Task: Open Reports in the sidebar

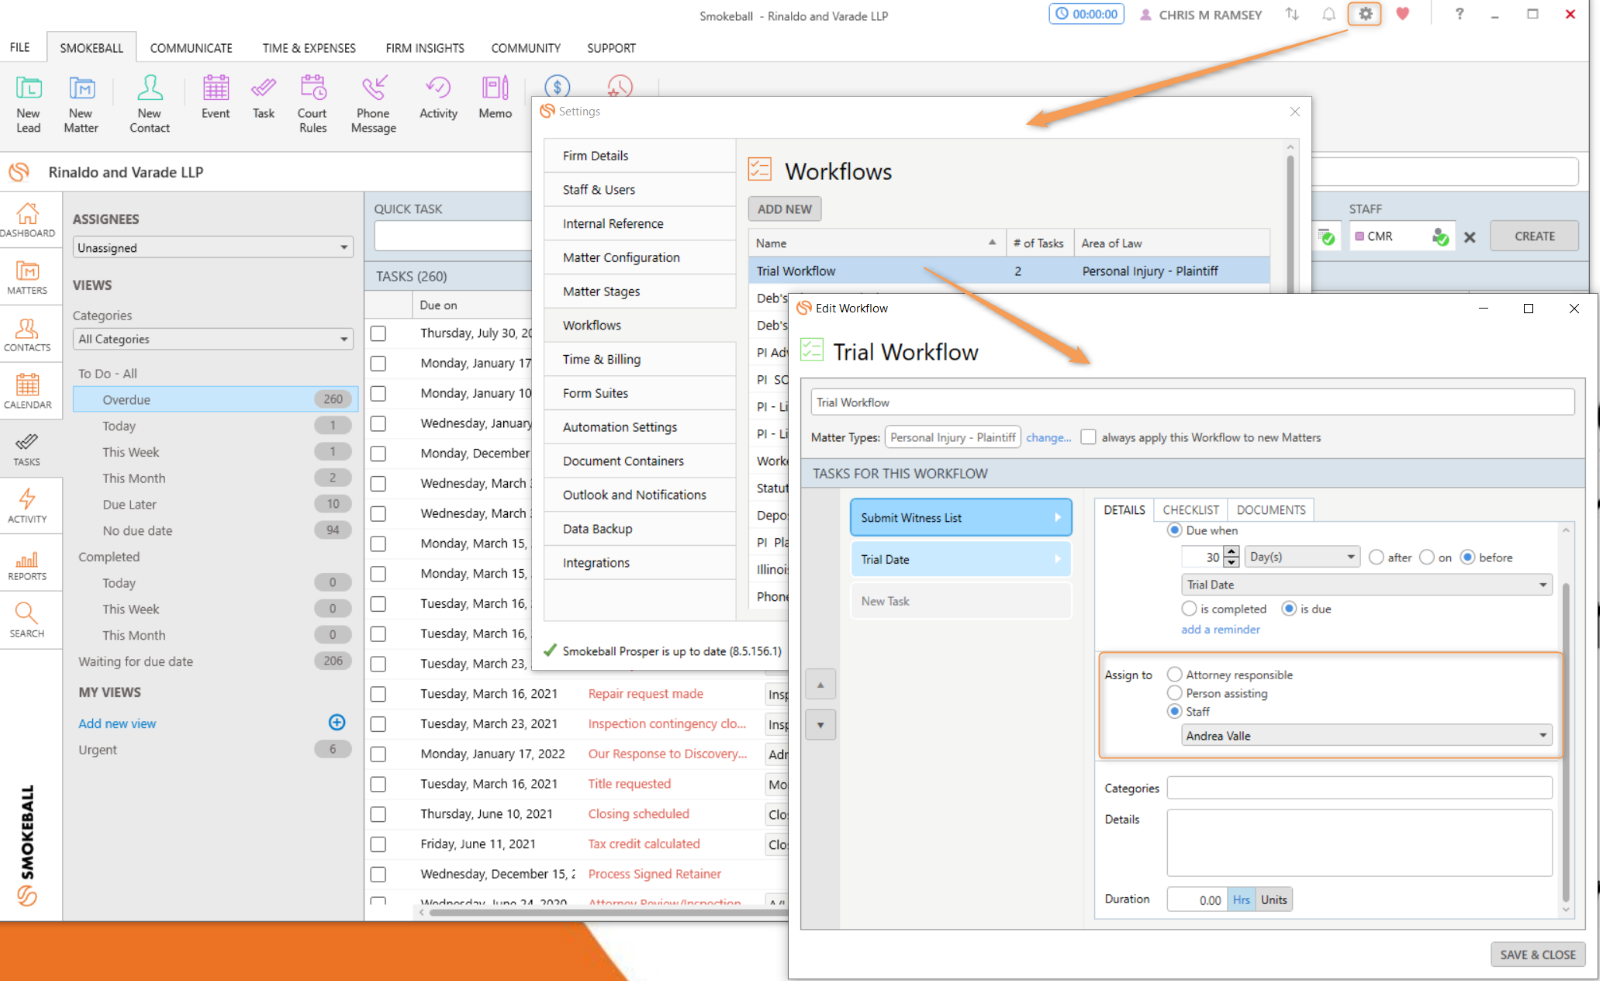Action: point(27,564)
